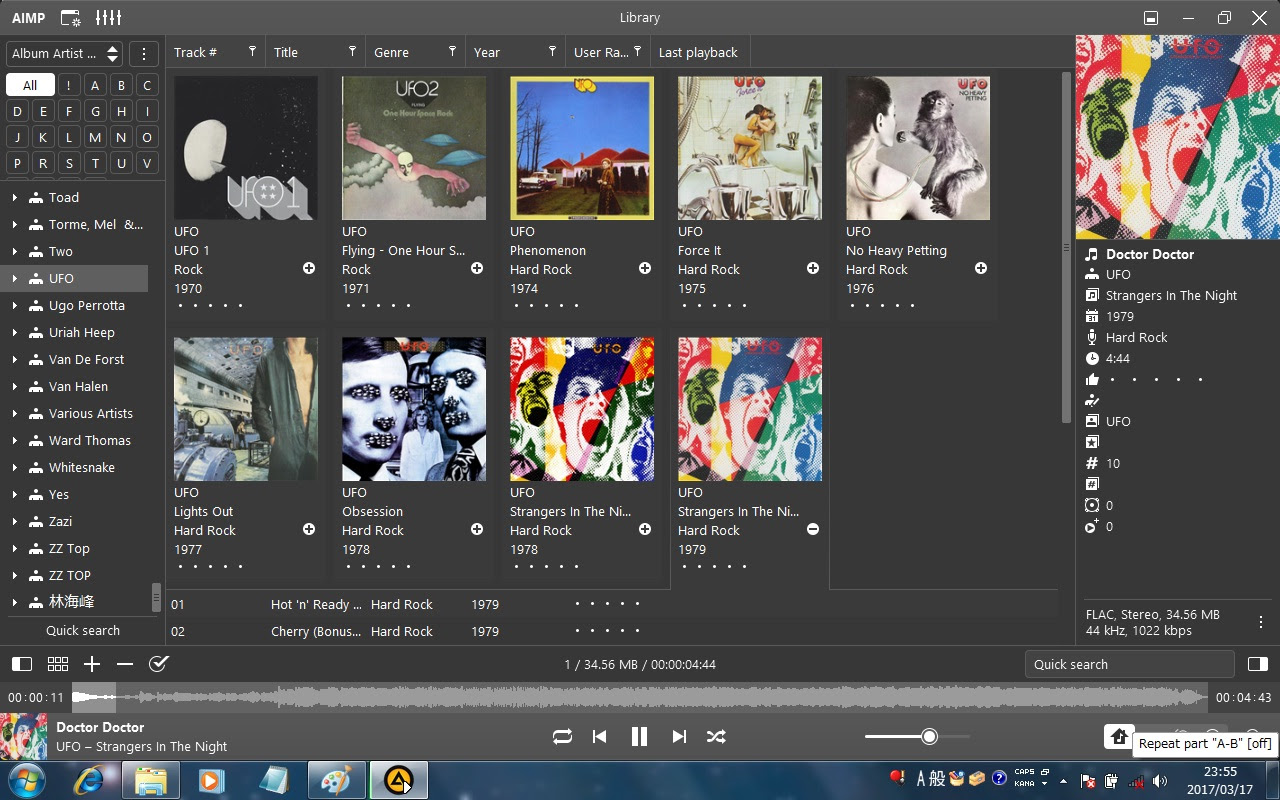Screen dimensions: 1280x800
Task: Filter artists by letter M
Action: 95,137
